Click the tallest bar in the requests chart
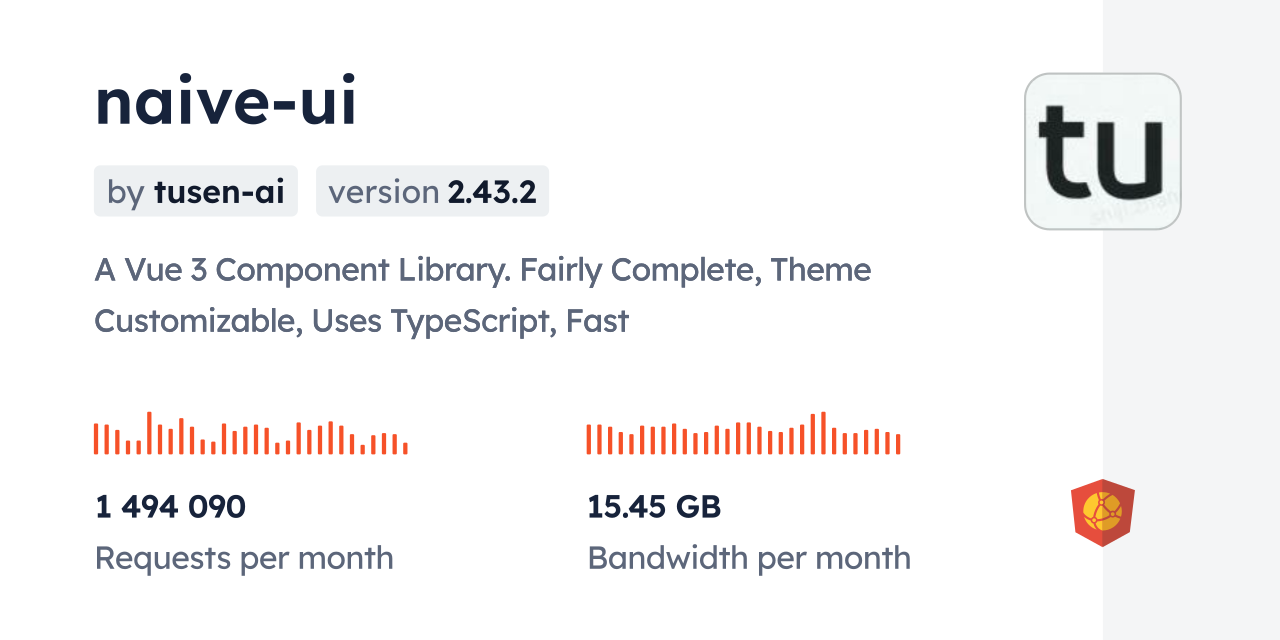Viewport: 1280px width, 640px height. click(x=149, y=433)
